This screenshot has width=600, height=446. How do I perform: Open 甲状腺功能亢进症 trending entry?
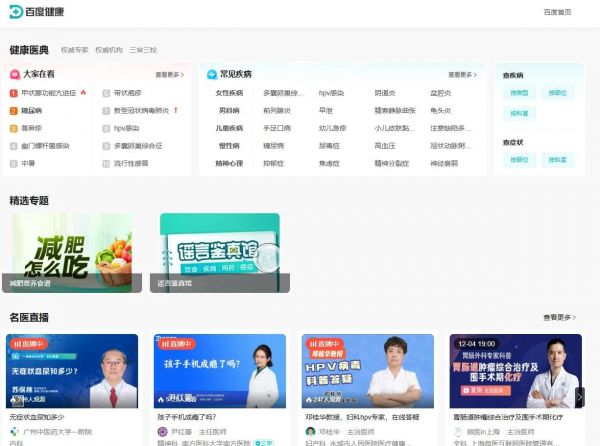(x=49, y=93)
